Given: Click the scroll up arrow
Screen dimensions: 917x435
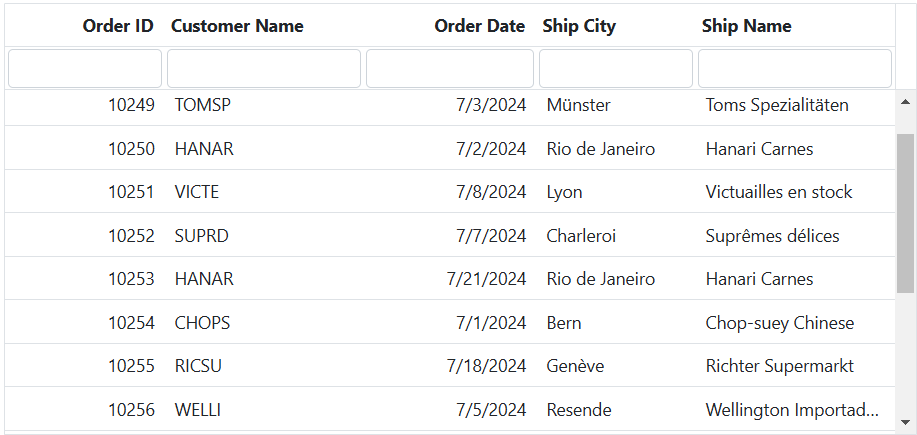Looking at the screenshot, I should coord(905,102).
